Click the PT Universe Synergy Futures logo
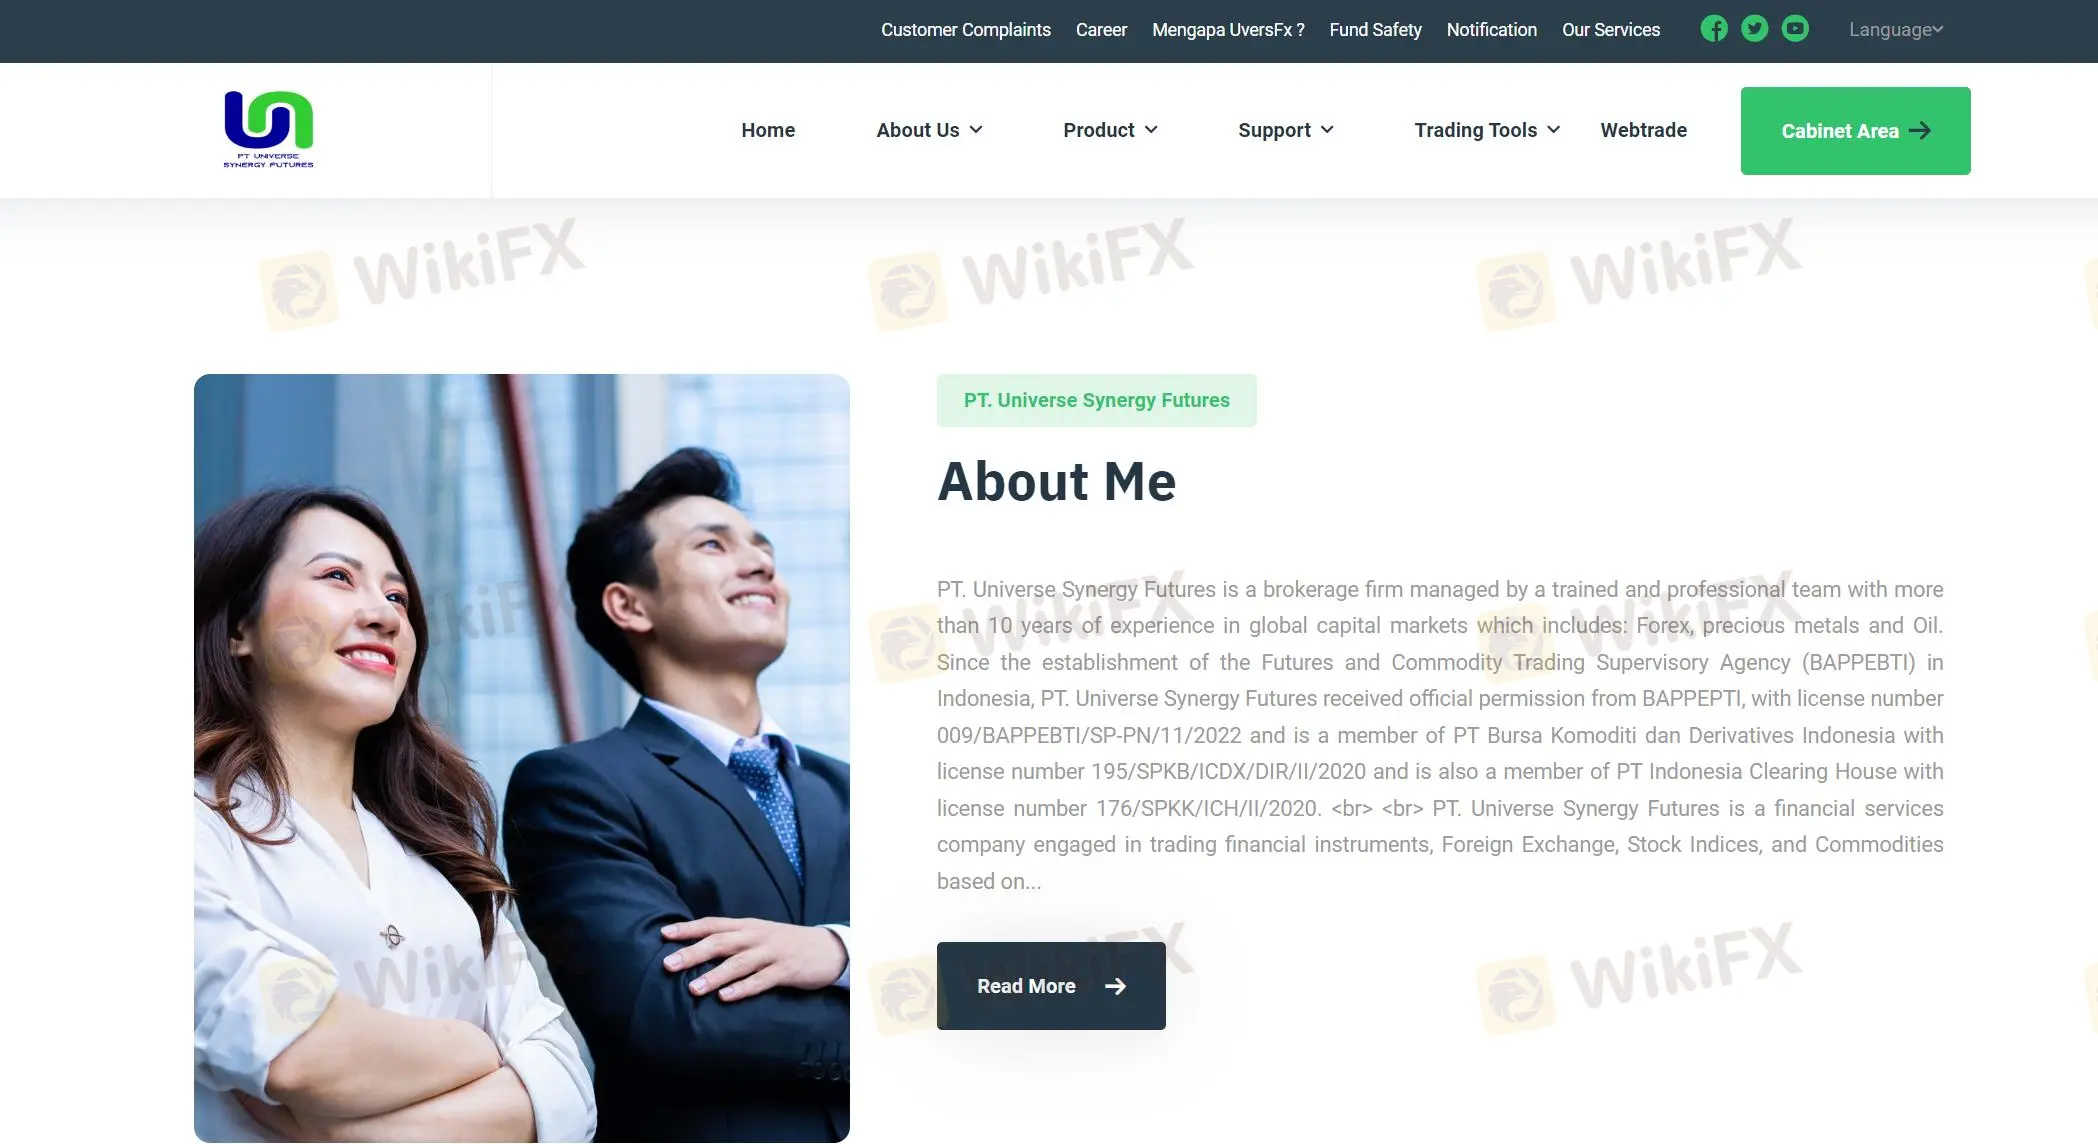This screenshot has width=2098, height=1144. coord(268,130)
